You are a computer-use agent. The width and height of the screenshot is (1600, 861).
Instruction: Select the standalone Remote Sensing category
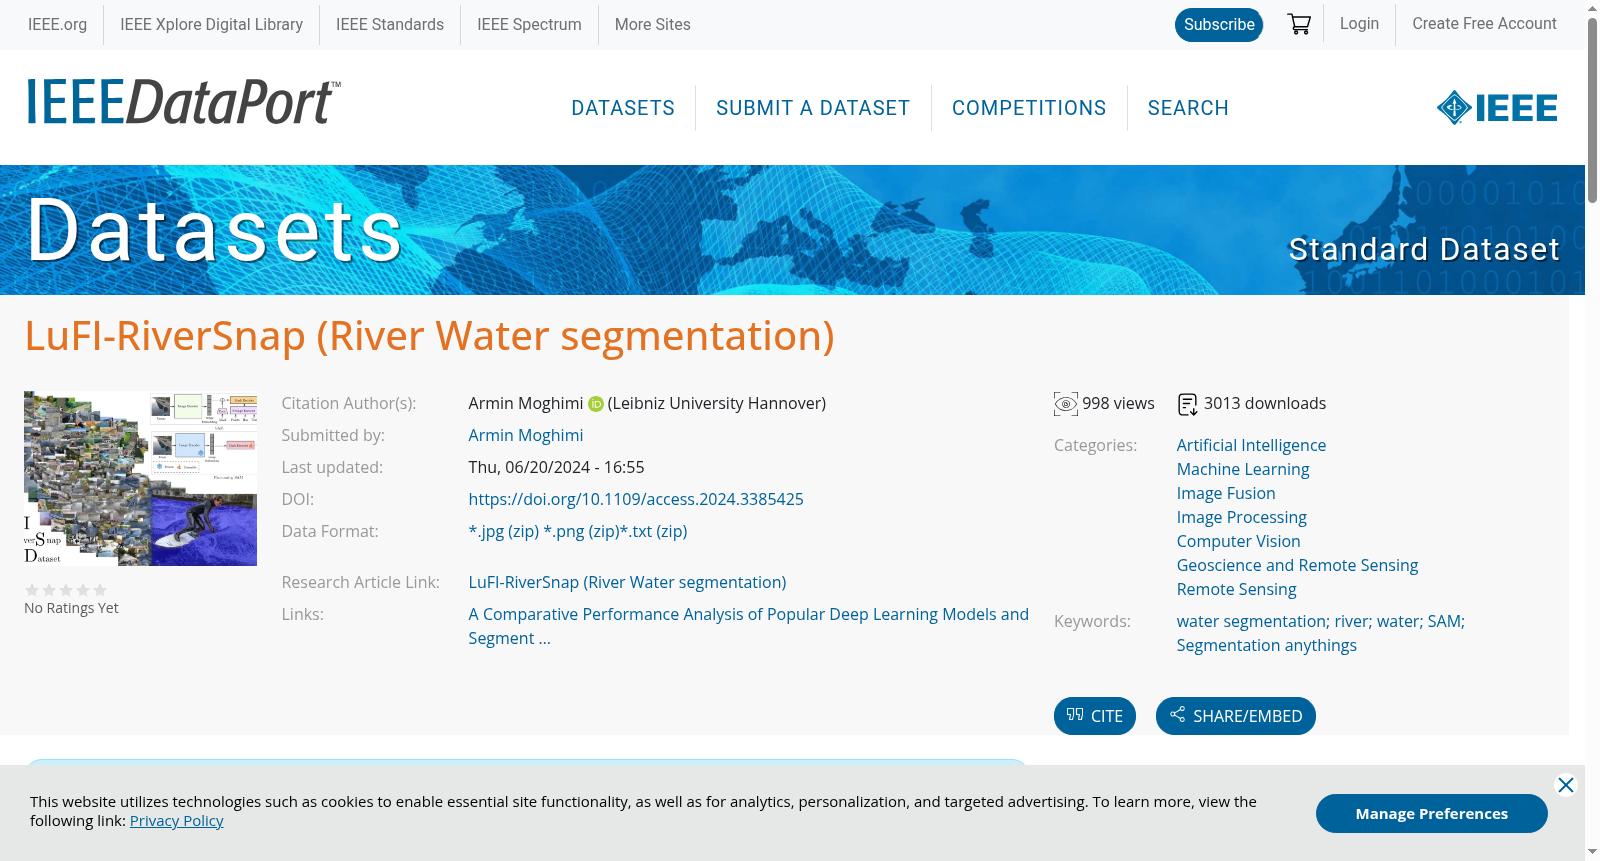[1236, 589]
